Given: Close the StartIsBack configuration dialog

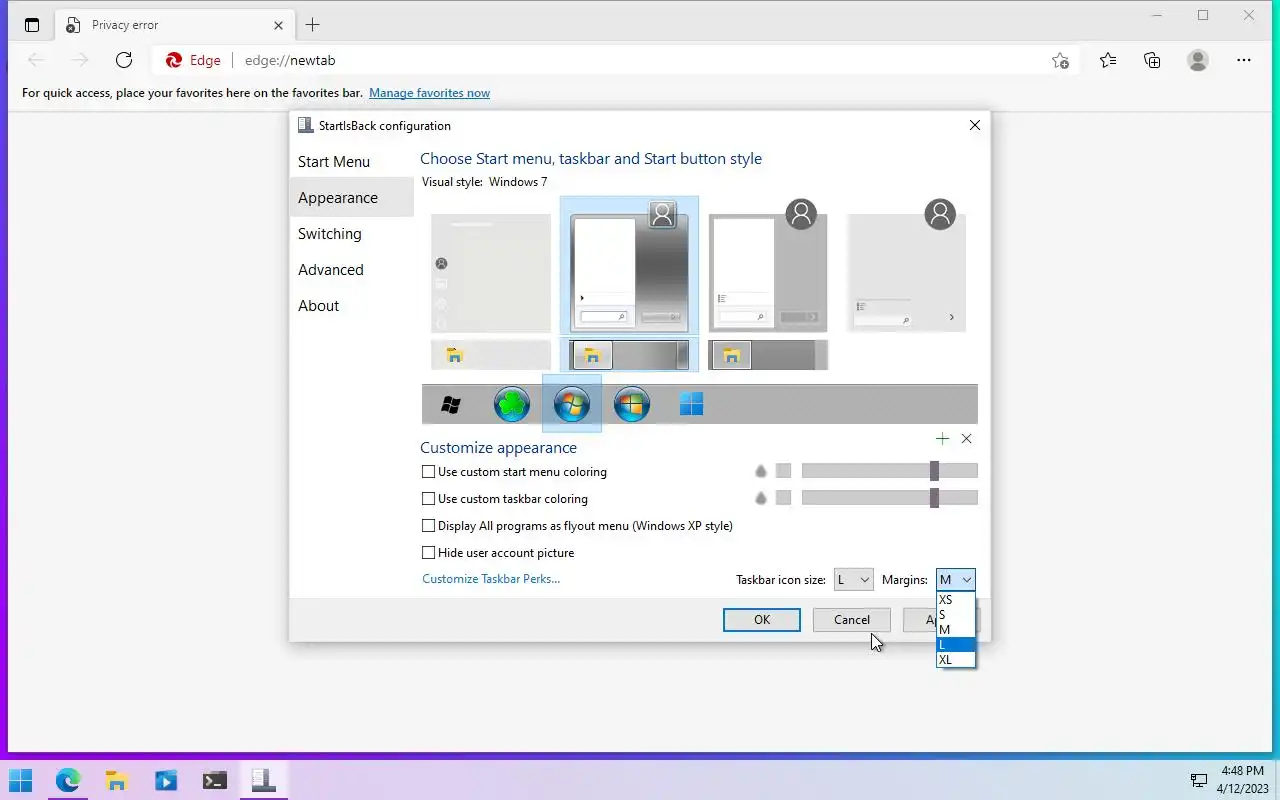Looking at the screenshot, I should [975, 125].
